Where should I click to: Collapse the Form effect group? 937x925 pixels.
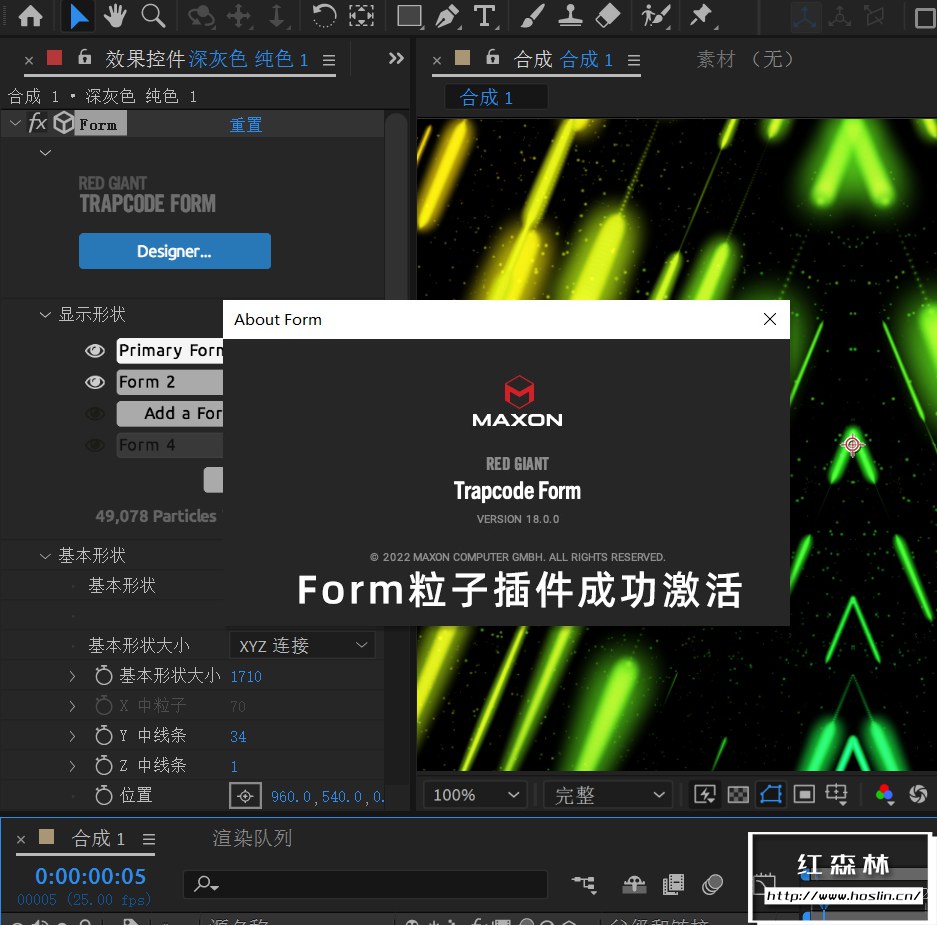click(x=16, y=123)
